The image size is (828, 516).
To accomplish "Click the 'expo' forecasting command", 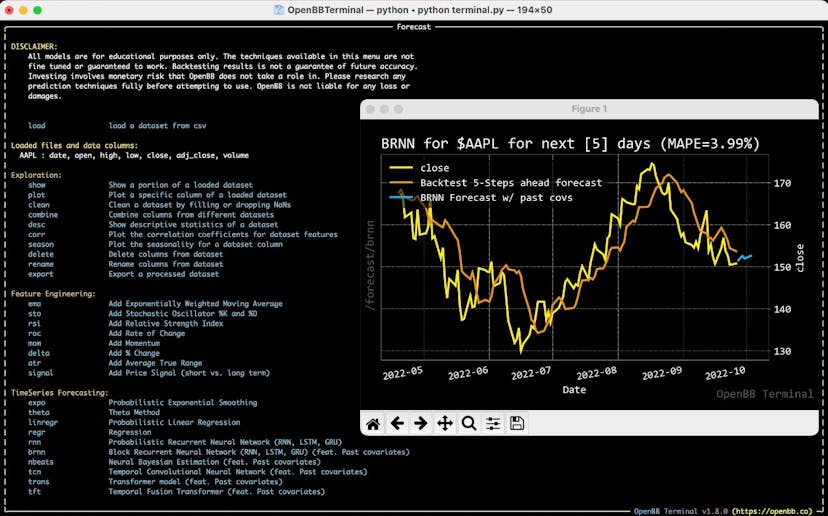I will (37, 402).
